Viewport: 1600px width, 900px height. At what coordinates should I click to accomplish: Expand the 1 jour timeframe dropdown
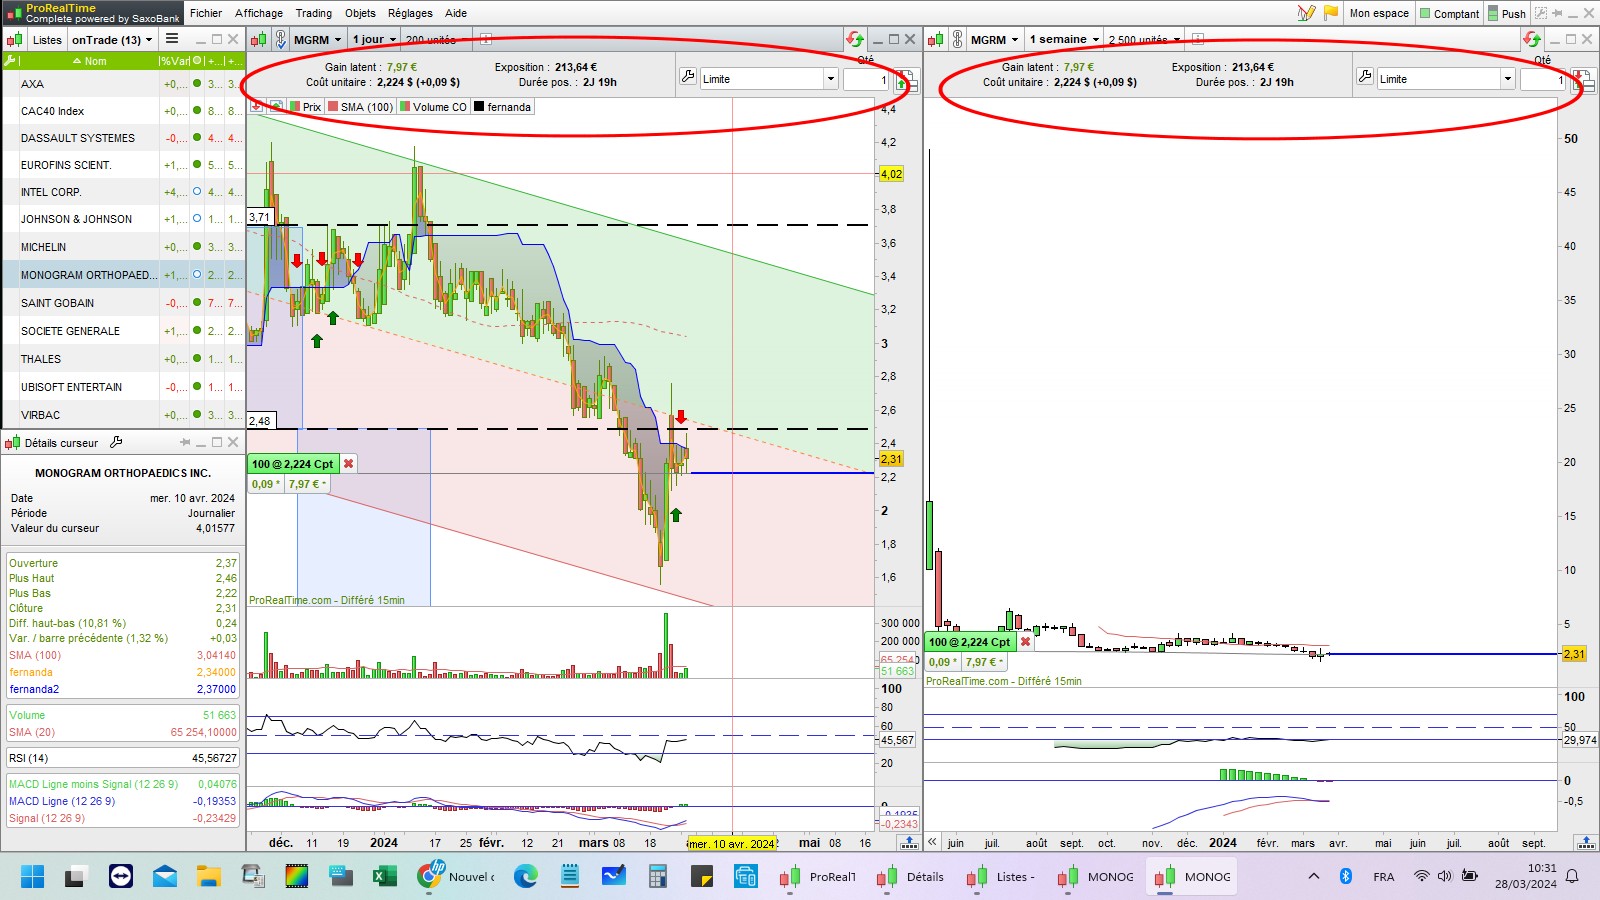point(374,39)
